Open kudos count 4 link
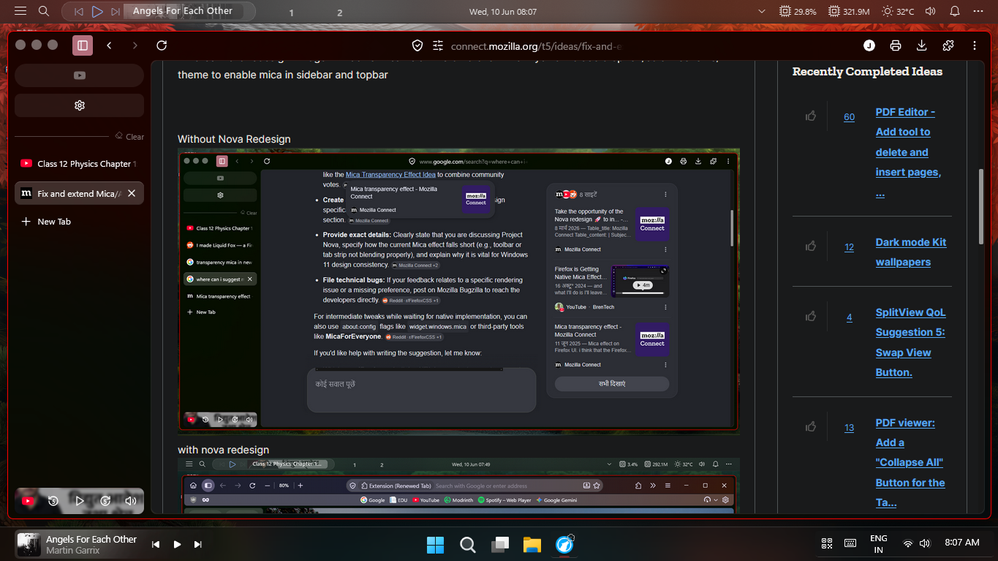Viewport: 998px width, 561px height. tap(849, 318)
